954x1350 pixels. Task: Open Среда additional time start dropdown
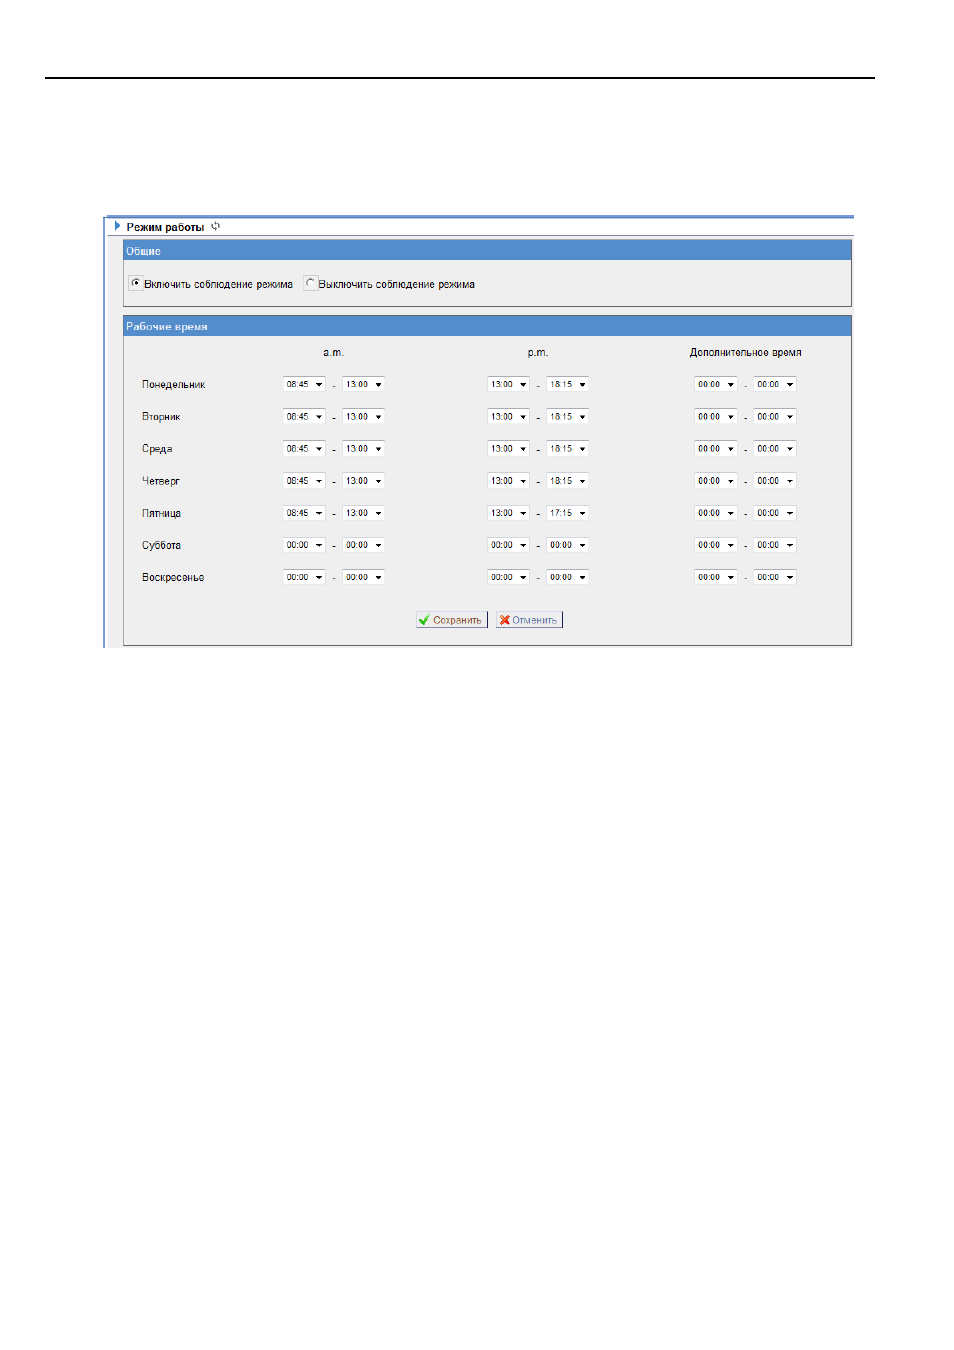pos(716,449)
